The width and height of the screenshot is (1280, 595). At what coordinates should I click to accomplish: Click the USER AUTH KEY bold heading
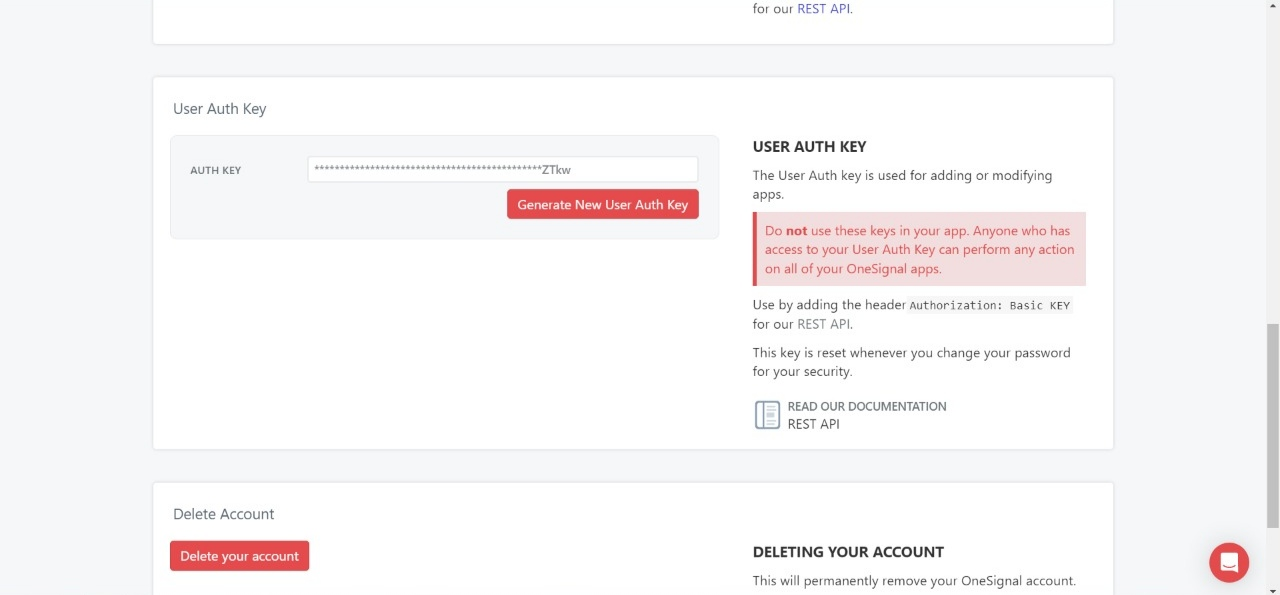point(809,146)
